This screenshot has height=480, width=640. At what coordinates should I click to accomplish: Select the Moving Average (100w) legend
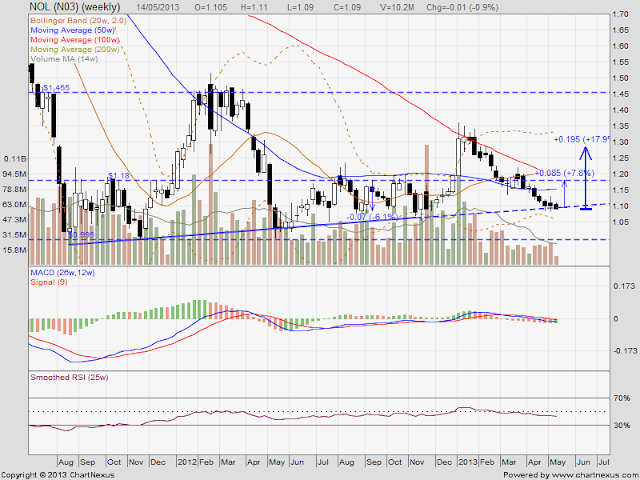point(75,40)
